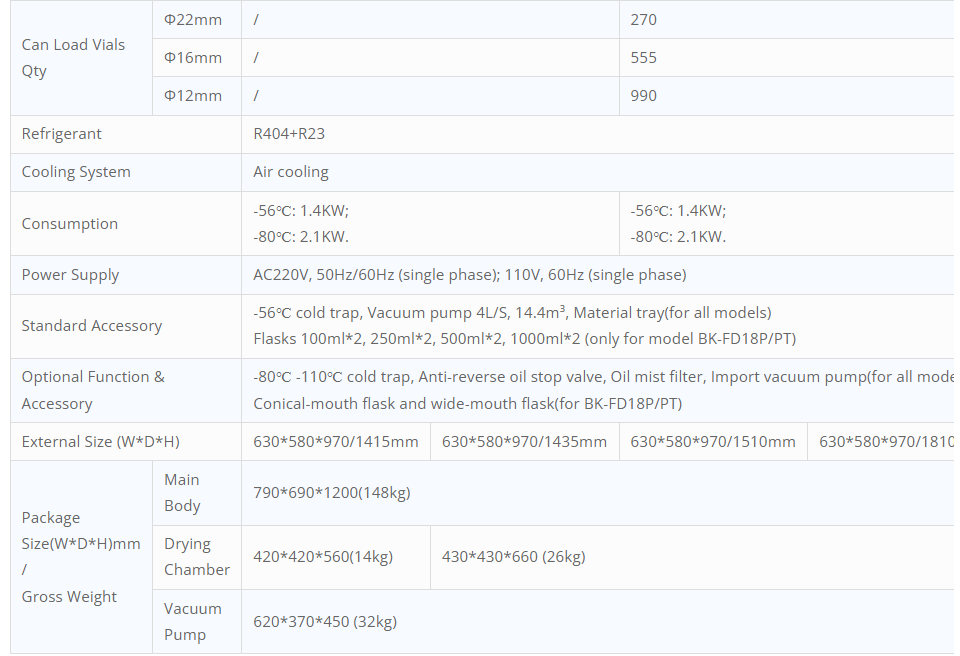960x656 pixels.
Task: Select the Optional Function & Accessory label
Action: click(x=93, y=390)
